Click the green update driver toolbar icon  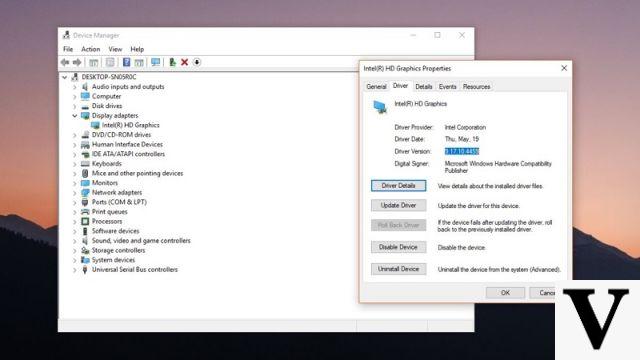tap(172, 62)
